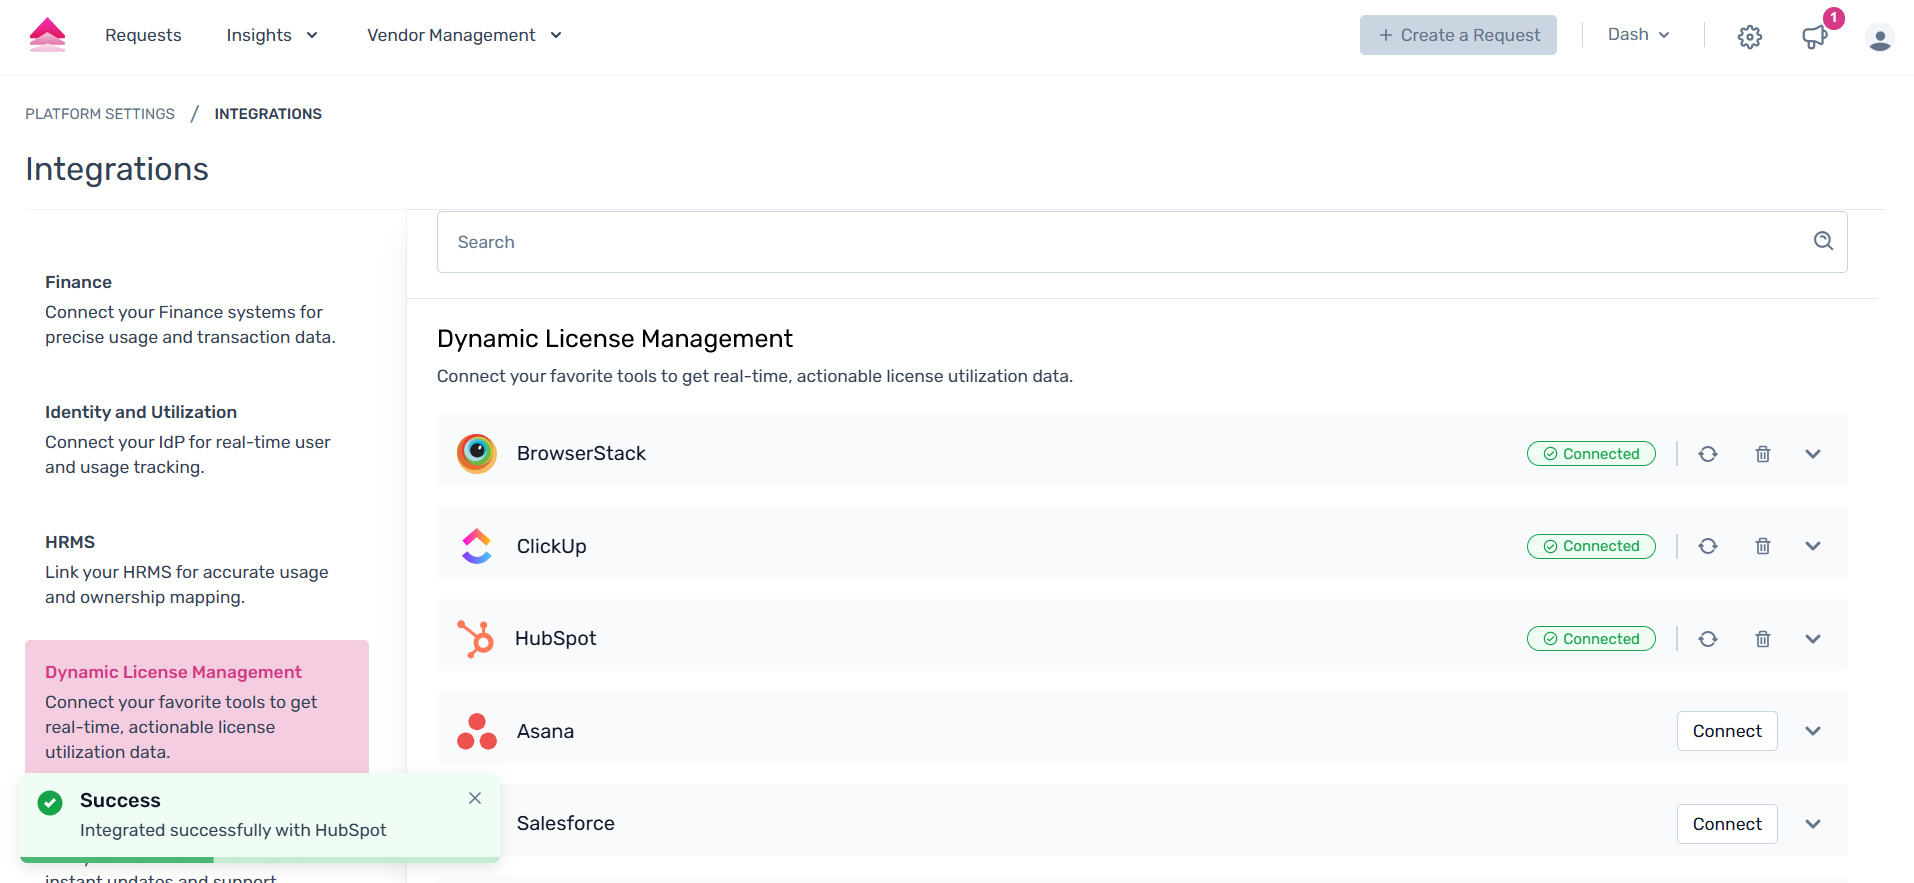The width and height of the screenshot is (1914, 883).
Task: Delete the BrowserStack integration
Action: tap(1763, 454)
